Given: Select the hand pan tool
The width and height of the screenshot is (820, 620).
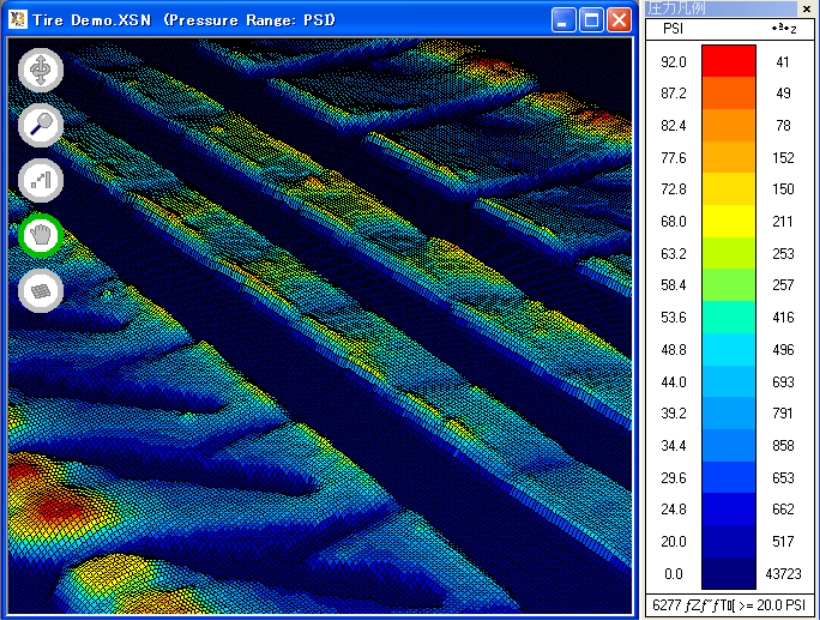Looking at the screenshot, I should point(41,236).
